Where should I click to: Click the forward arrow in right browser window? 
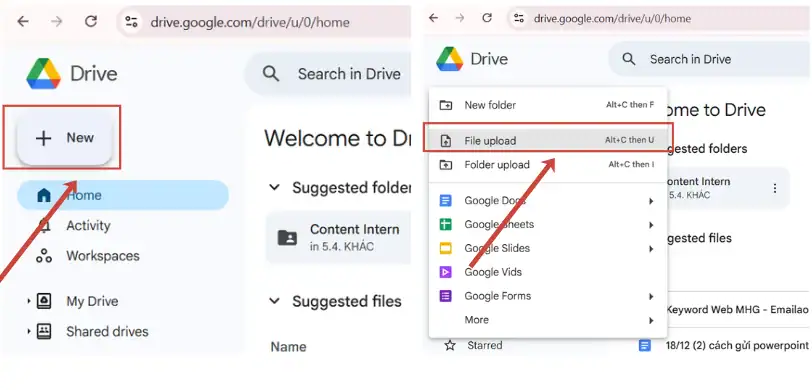coord(459,18)
